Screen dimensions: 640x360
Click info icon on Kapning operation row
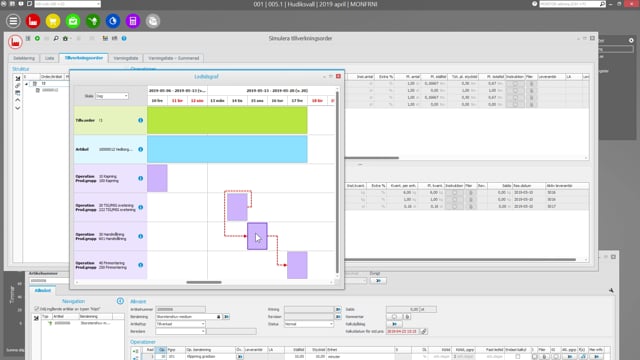(x=140, y=178)
